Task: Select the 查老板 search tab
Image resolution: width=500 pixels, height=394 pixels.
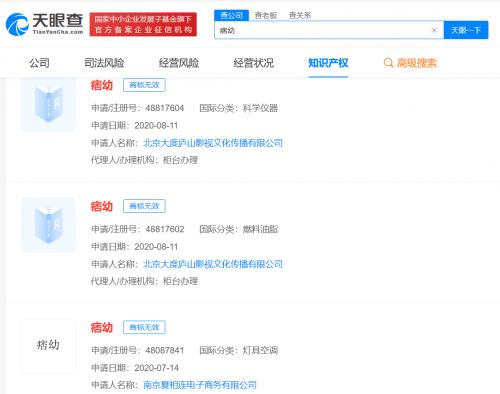Action: (266, 15)
